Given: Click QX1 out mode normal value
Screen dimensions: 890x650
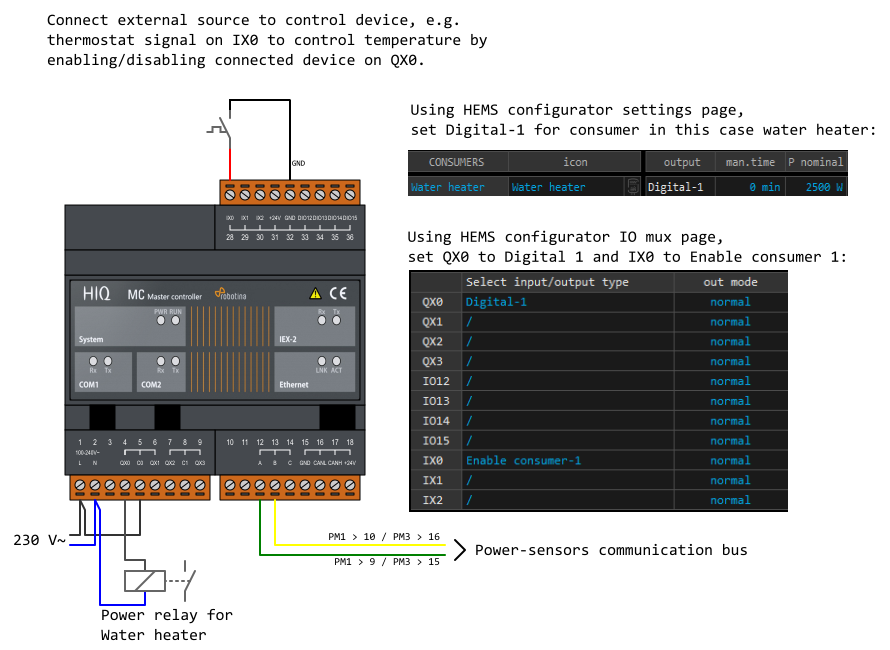Looking at the screenshot, I should [730, 322].
